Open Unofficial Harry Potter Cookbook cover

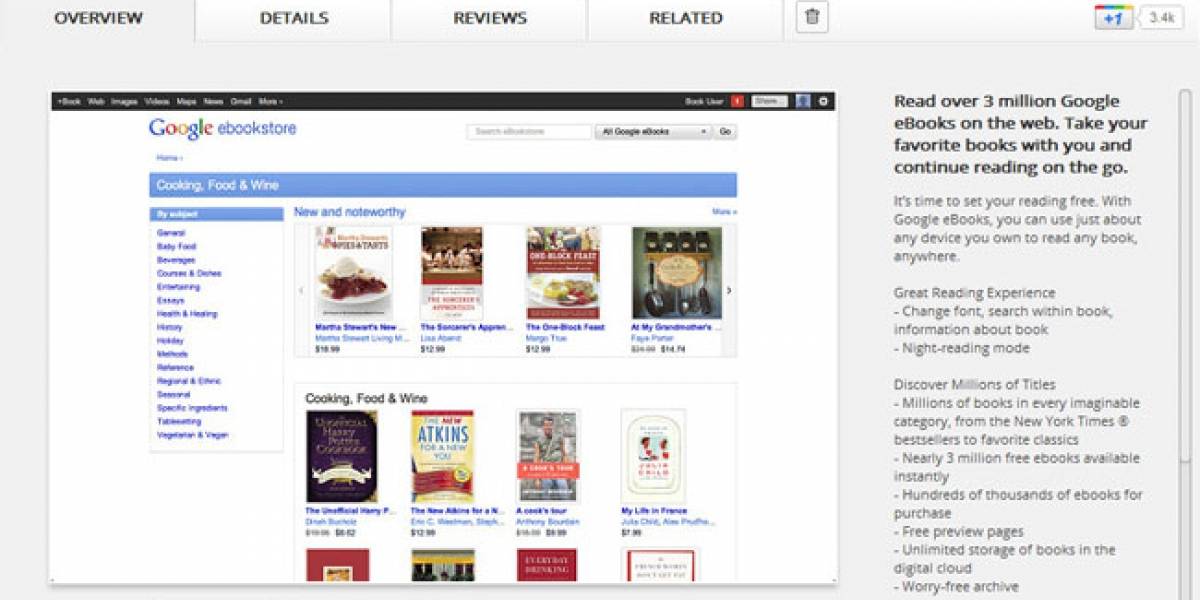[x=342, y=456]
